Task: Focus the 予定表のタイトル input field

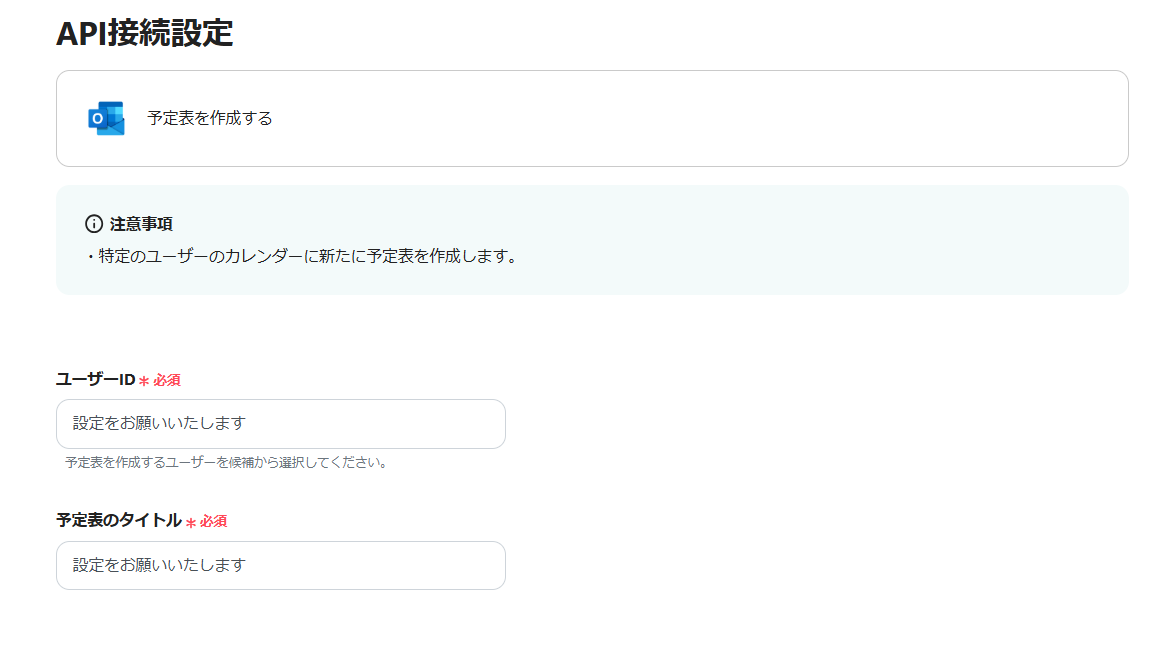Action: point(281,565)
